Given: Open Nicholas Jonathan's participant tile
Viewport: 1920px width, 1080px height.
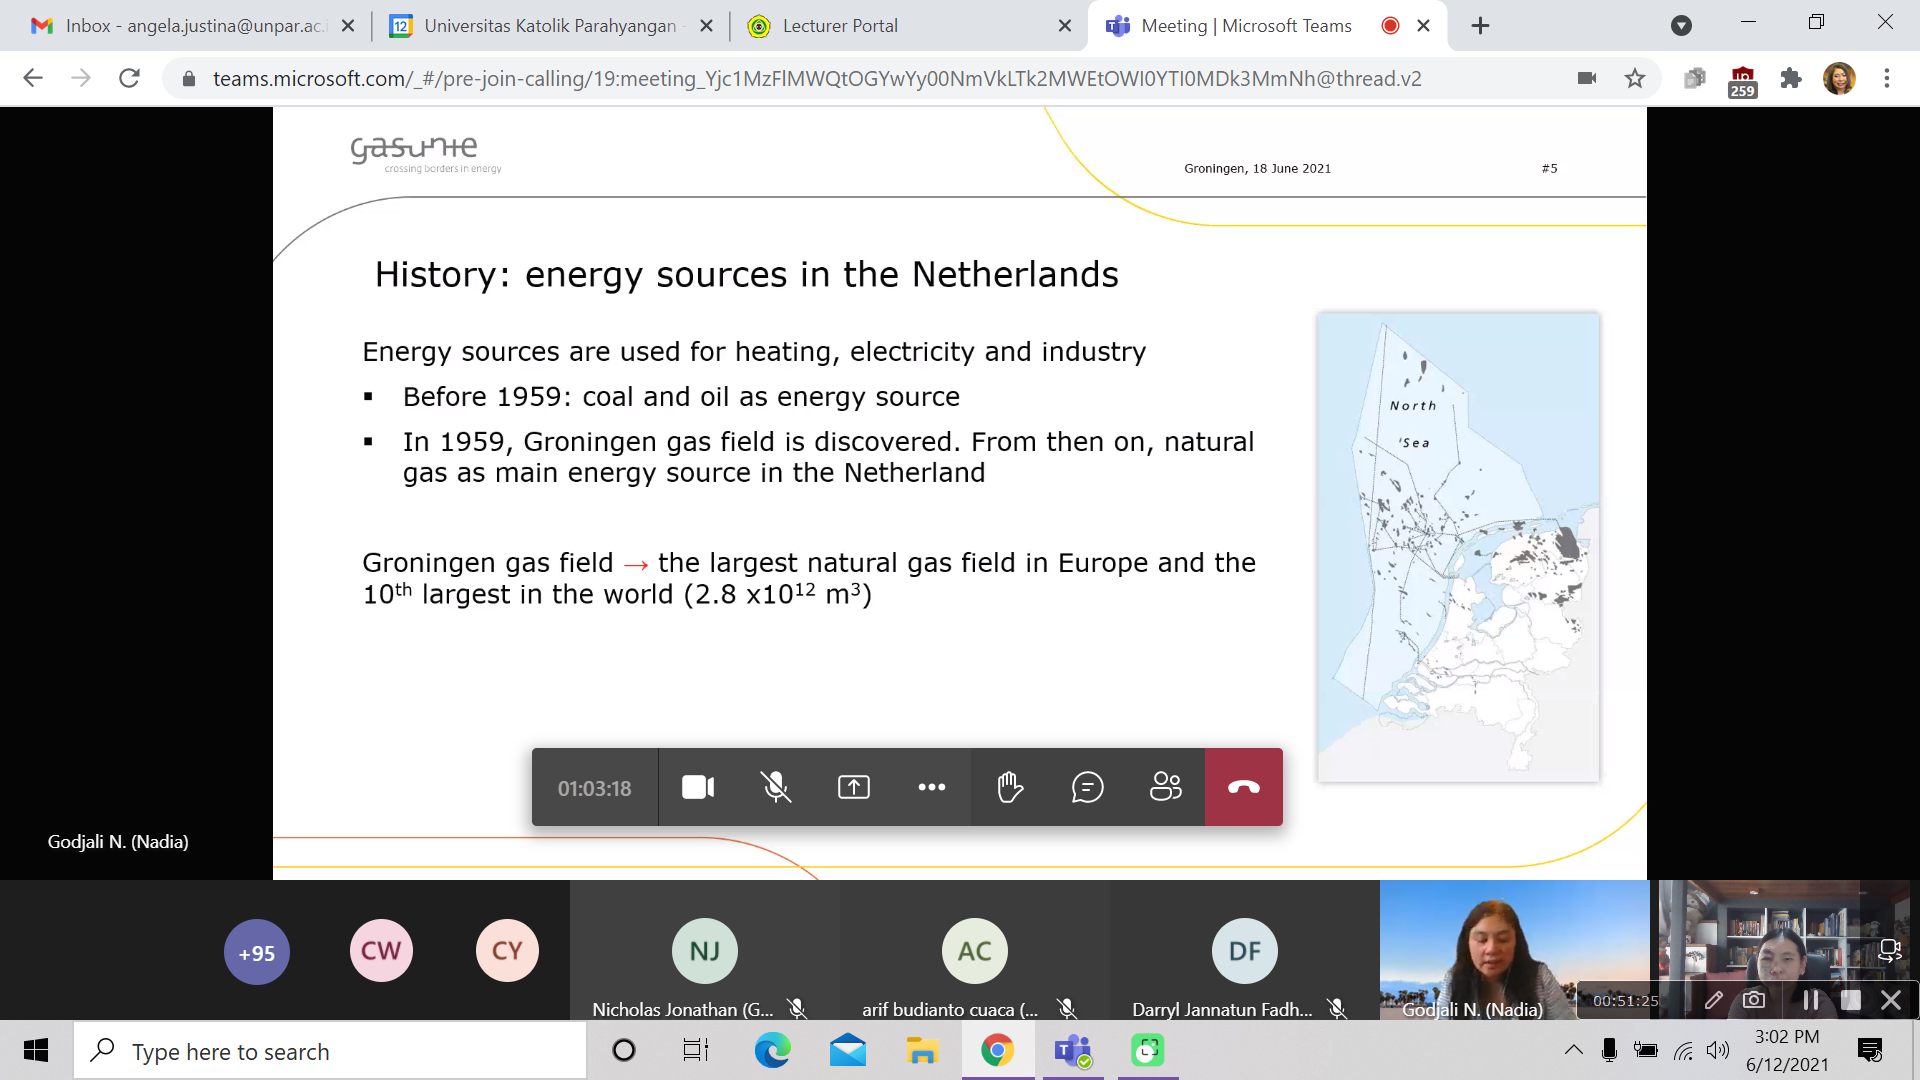Looking at the screenshot, I should 703,951.
